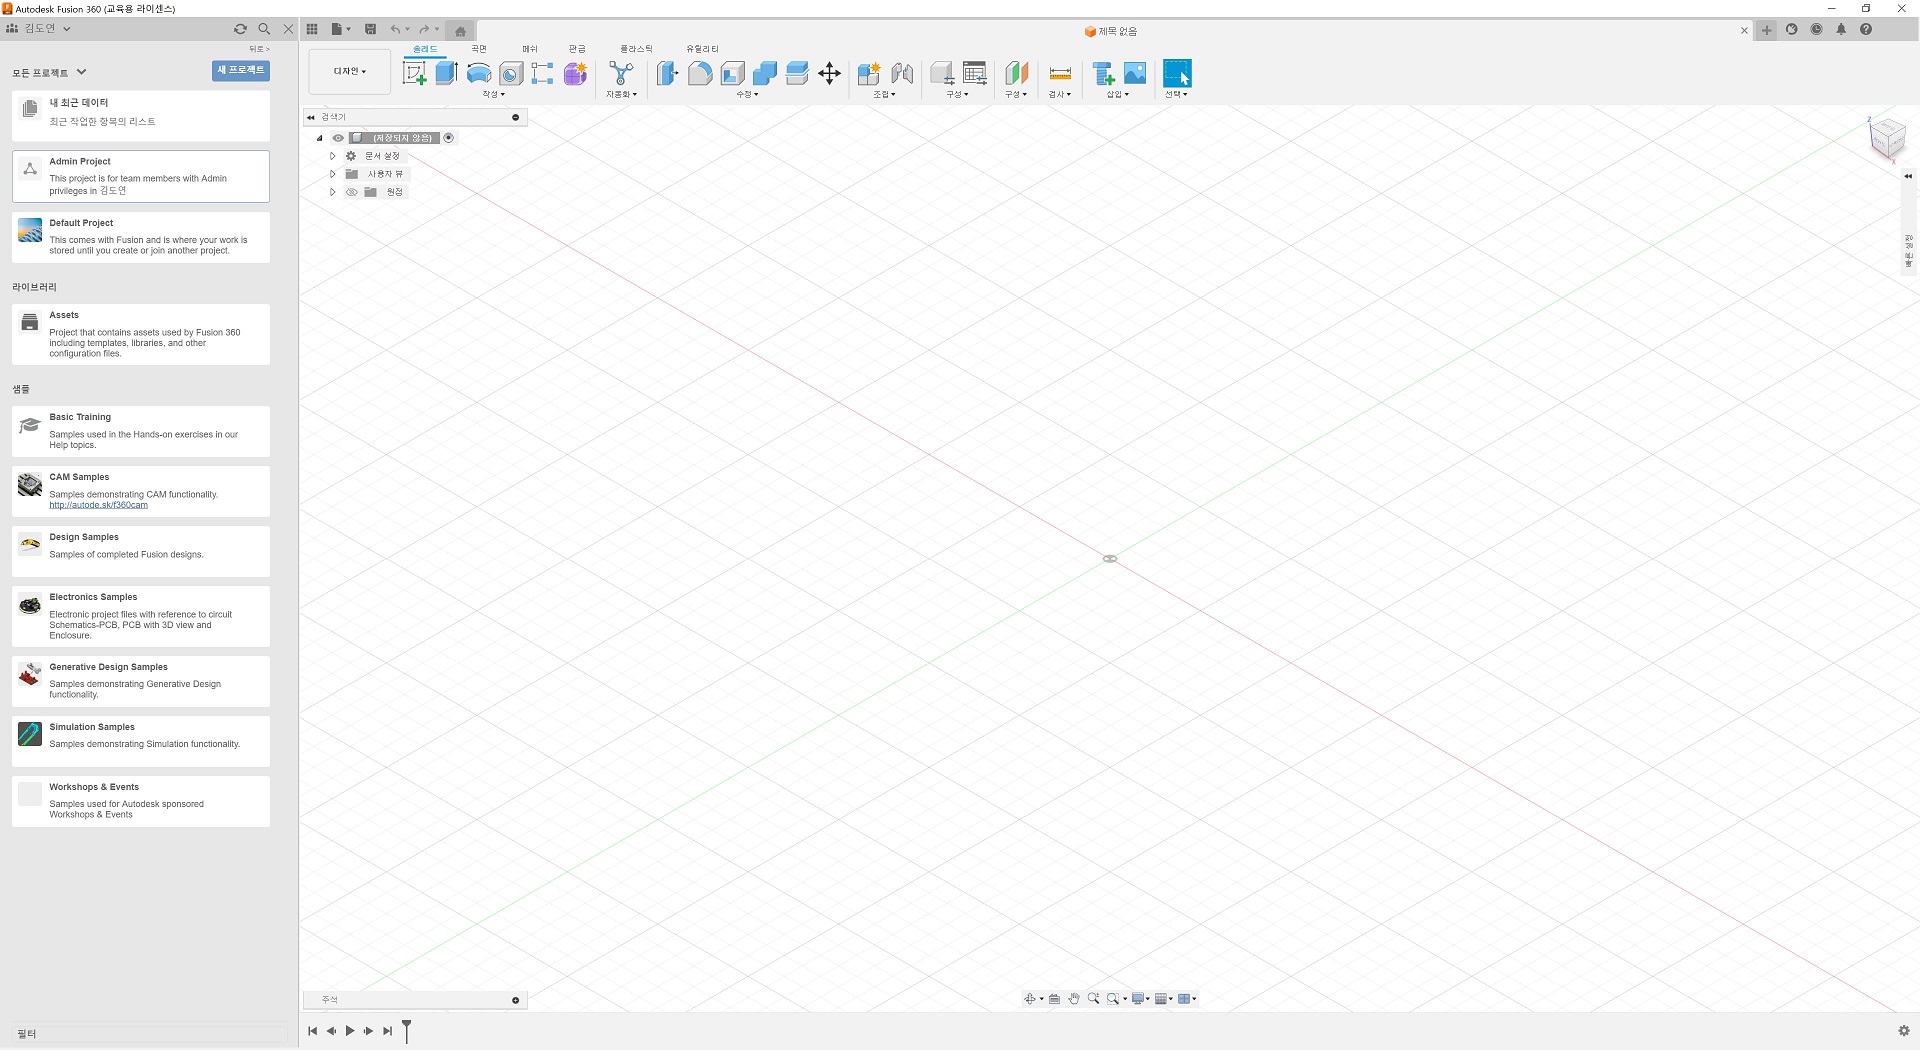Open the Viewports layout dropdown
Image resolution: width=1920 pixels, height=1050 pixels.
click(1187, 999)
